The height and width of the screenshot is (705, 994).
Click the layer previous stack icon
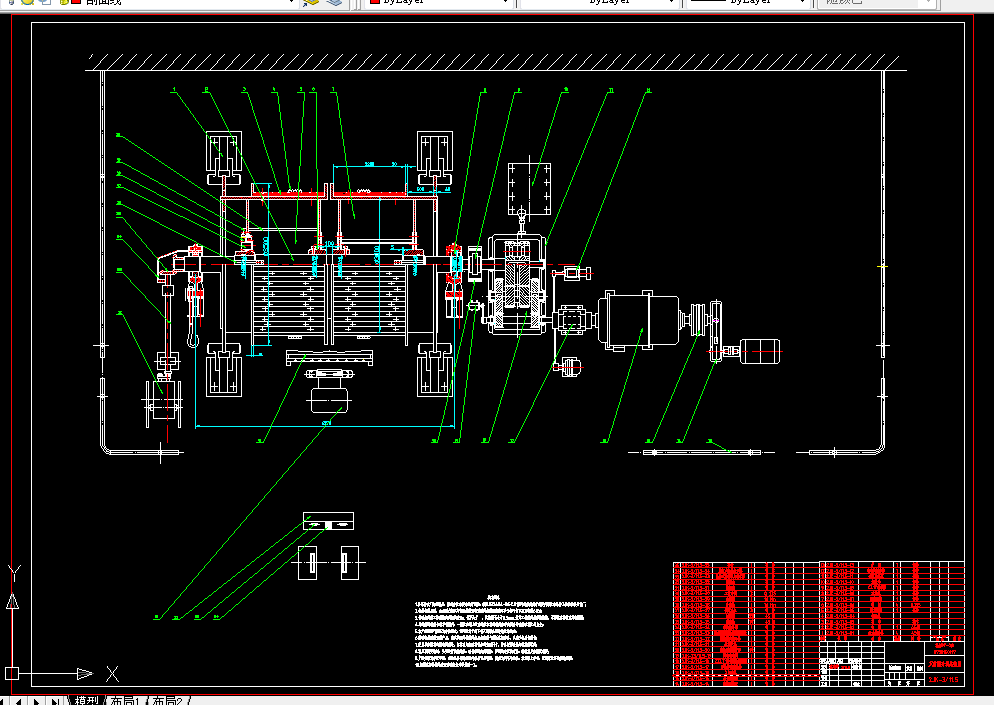pos(334,3)
